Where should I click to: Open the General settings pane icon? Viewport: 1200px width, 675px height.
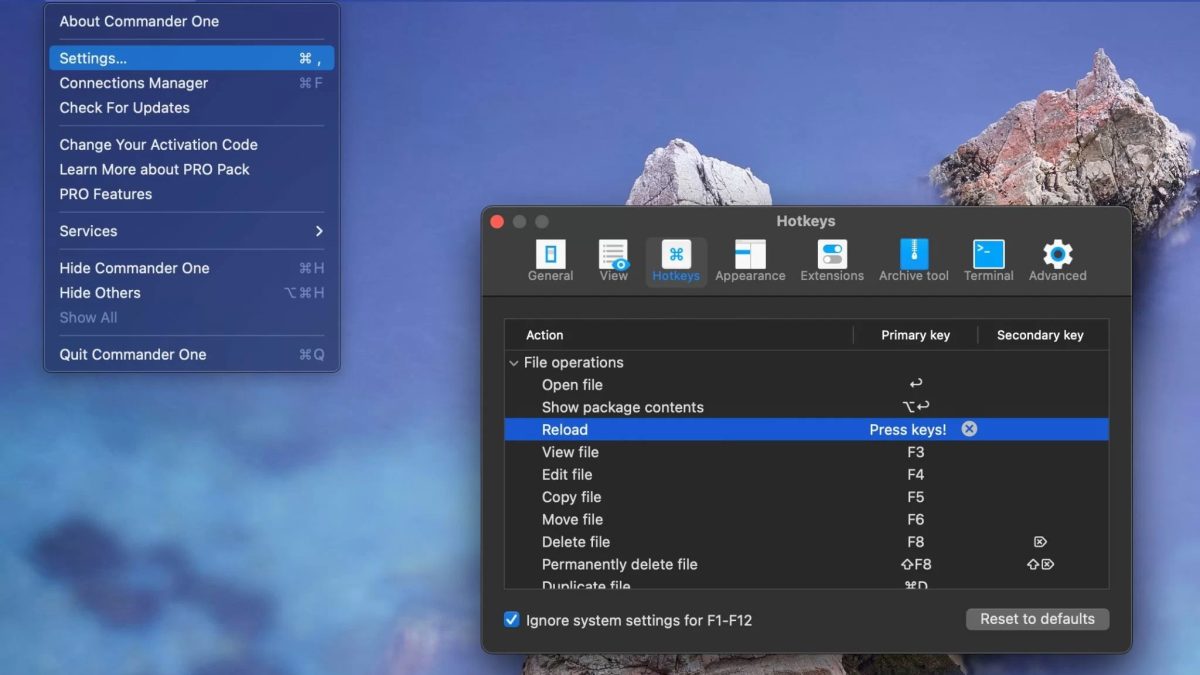pos(550,255)
